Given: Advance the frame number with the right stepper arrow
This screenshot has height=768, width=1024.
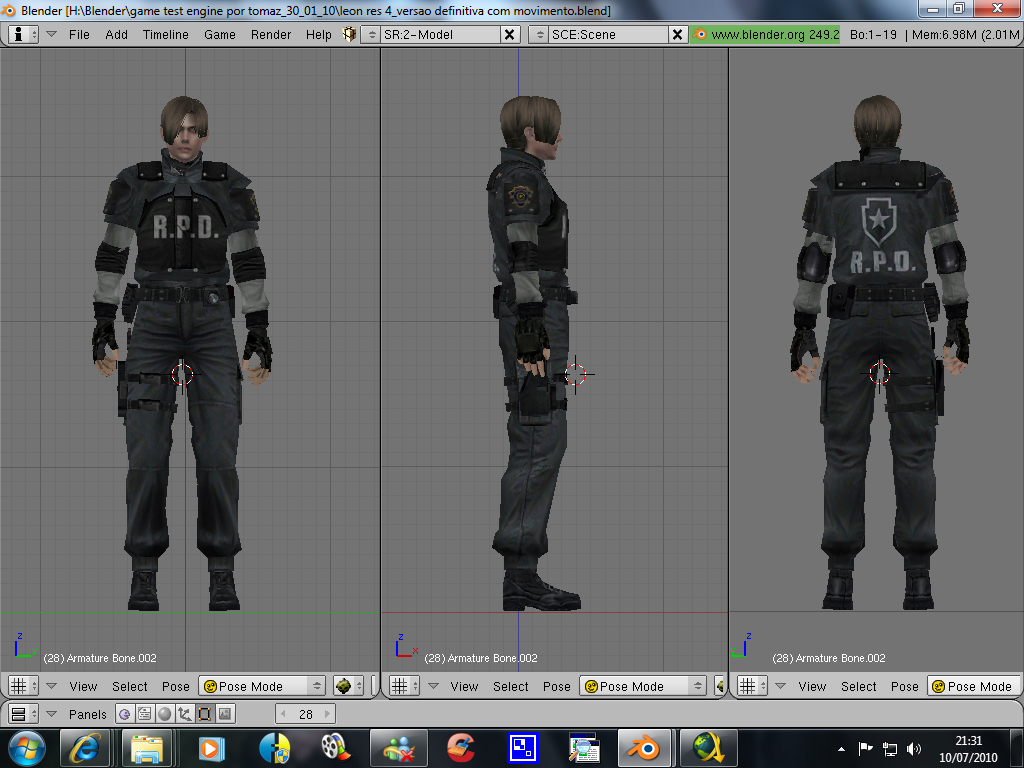Looking at the screenshot, I should pyautogui.click(x=326, y=714).
